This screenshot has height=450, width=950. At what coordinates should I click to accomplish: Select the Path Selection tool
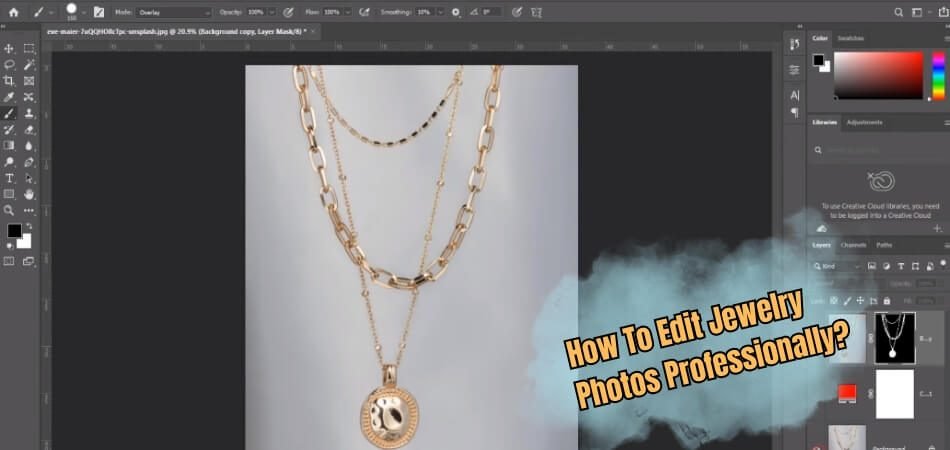(28, 178)
